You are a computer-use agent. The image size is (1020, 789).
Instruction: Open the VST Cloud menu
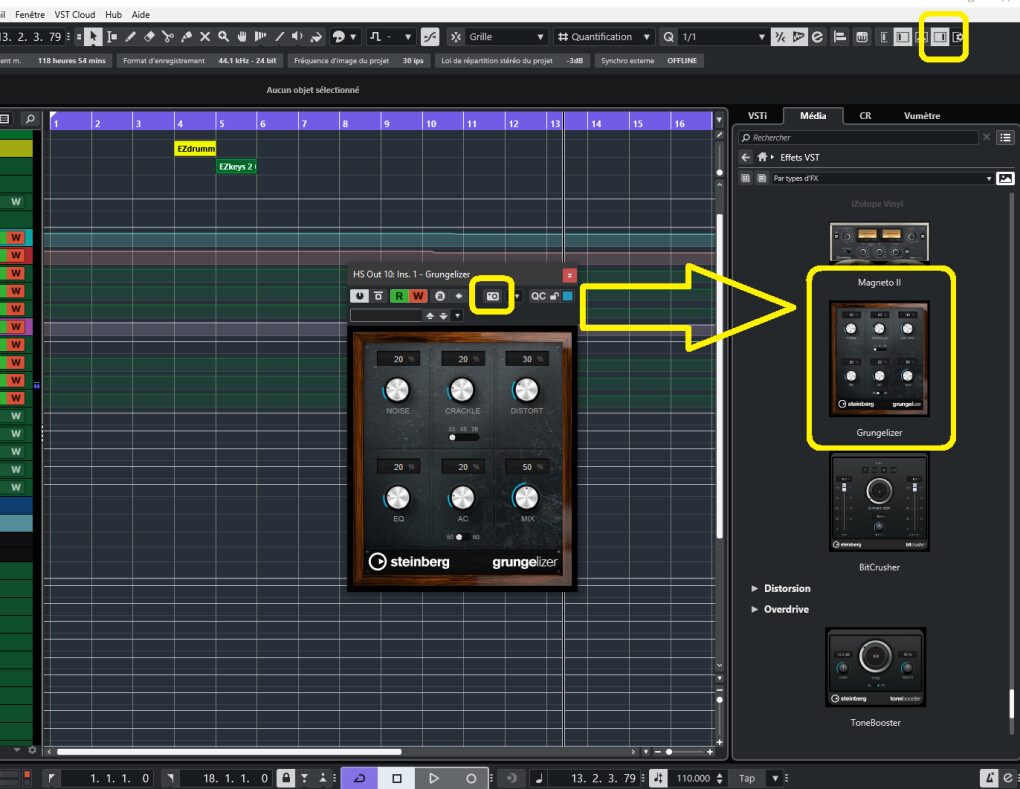point(75,14)
